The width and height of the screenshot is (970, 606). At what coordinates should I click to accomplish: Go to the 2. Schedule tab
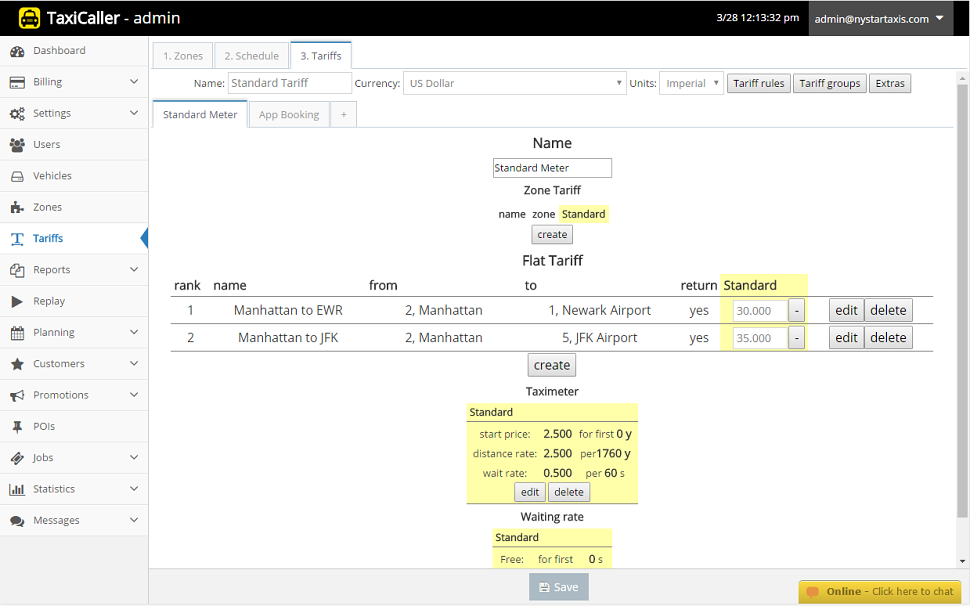point(251,56)
